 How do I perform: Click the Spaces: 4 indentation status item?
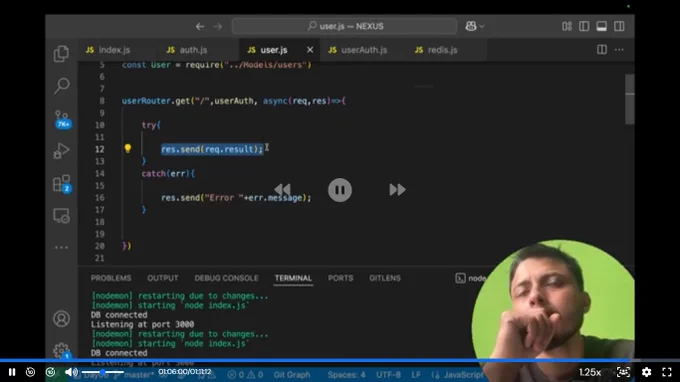pyautogui.click(x=346, y=375)
